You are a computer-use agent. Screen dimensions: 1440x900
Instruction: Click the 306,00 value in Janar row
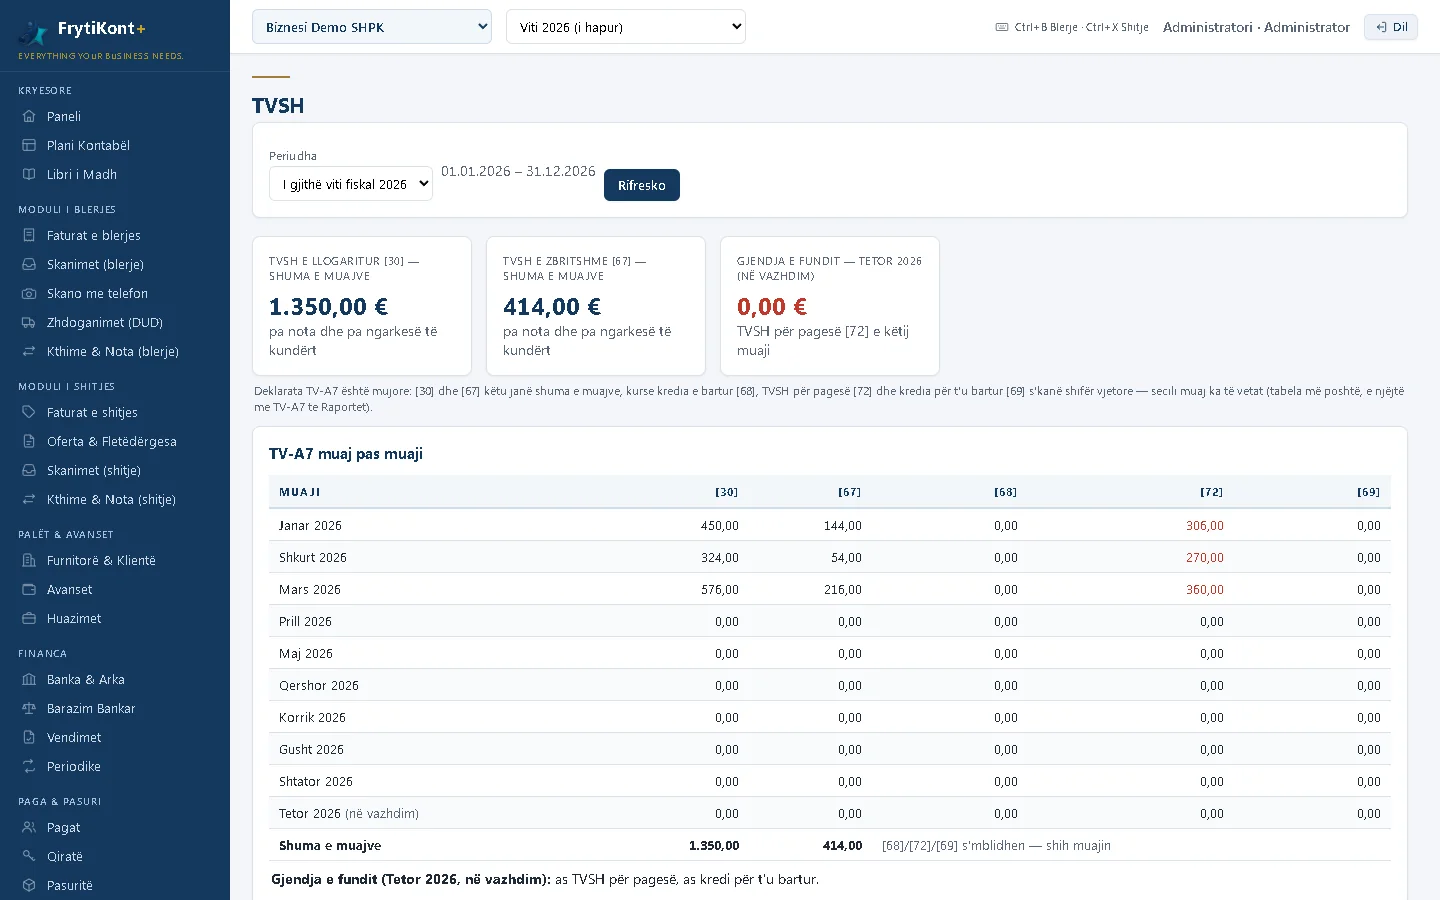click(x=1205, y=525)
